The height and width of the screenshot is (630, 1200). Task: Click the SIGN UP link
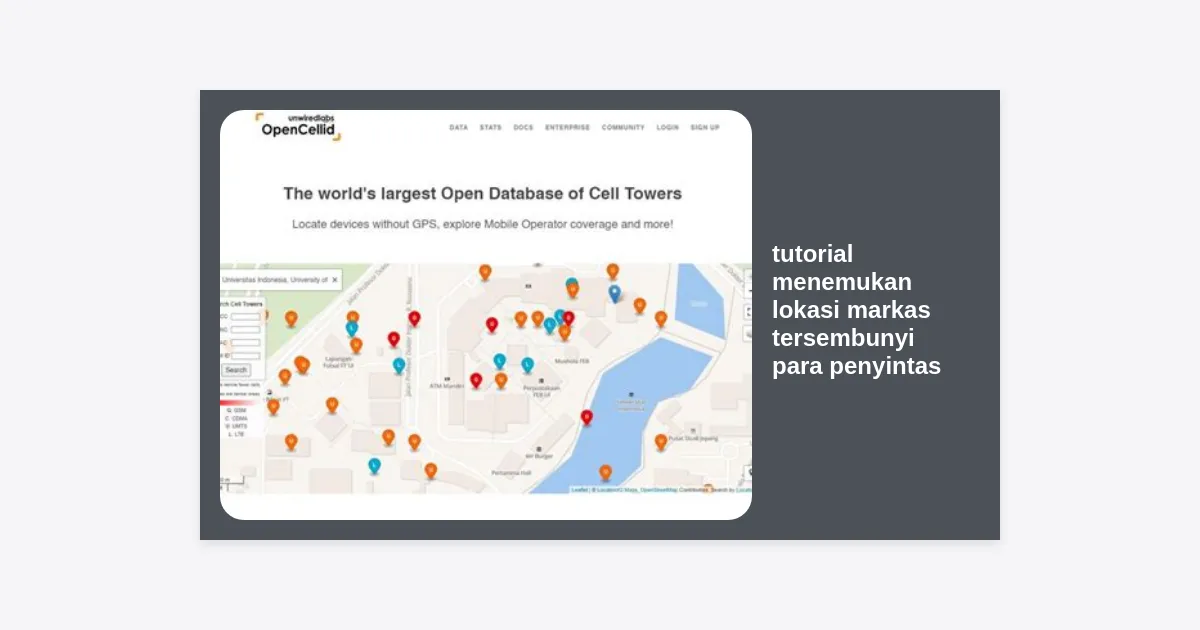[x=704, y=128]
